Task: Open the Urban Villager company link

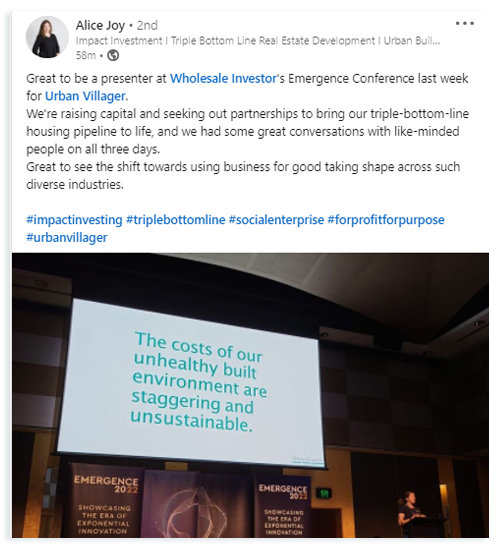Action: point(85,96)
